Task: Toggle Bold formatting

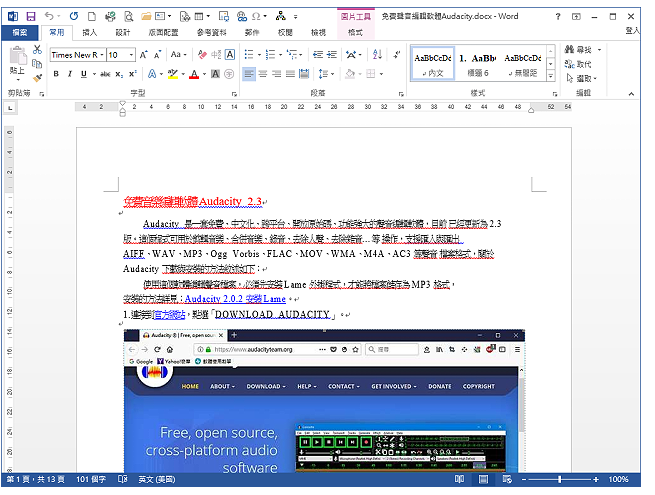Action: [x=56, y=74]
